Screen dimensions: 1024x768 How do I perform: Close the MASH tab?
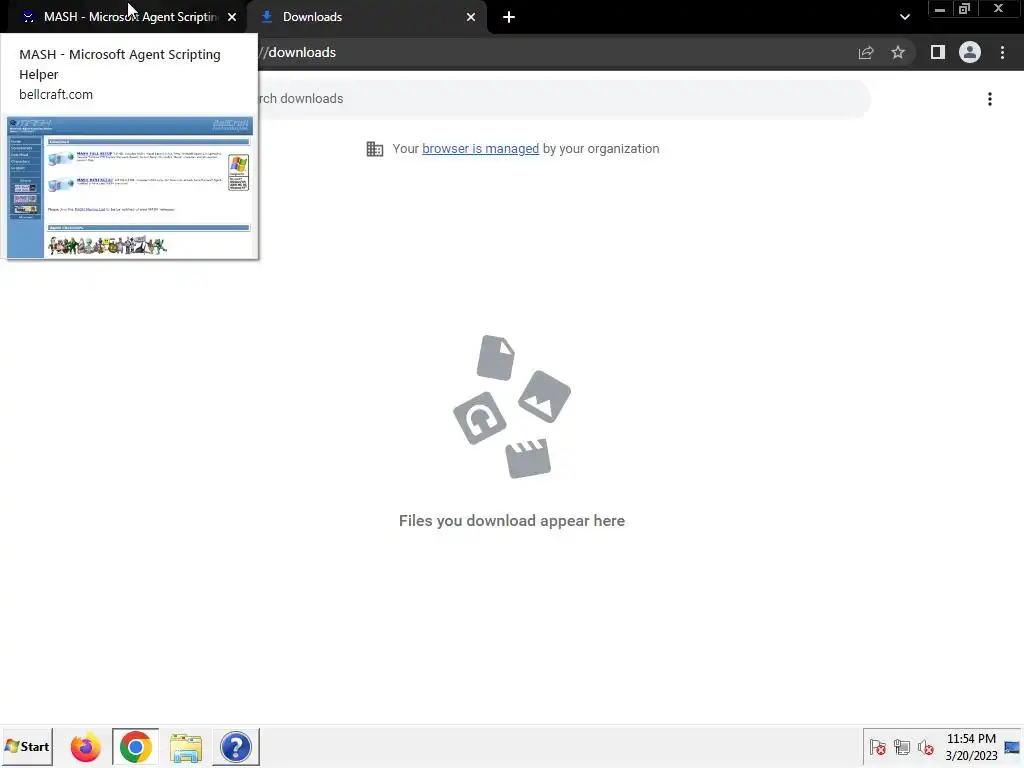pos(232,17)
